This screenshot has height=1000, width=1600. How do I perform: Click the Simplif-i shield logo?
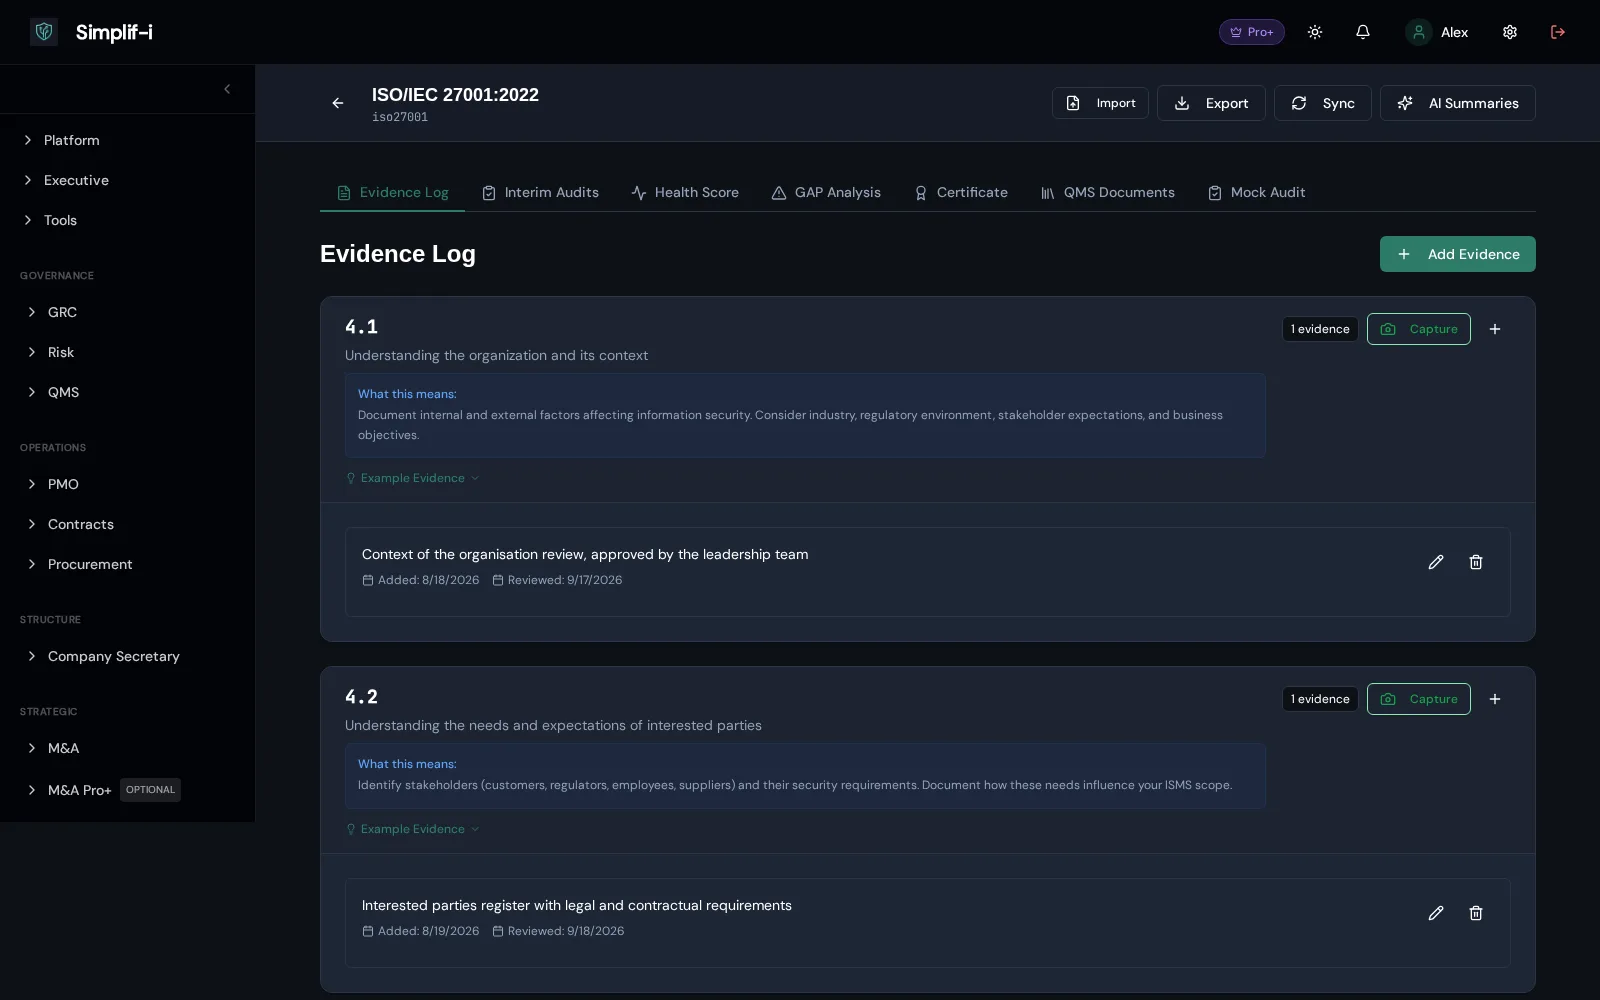(x=44, y=32)
